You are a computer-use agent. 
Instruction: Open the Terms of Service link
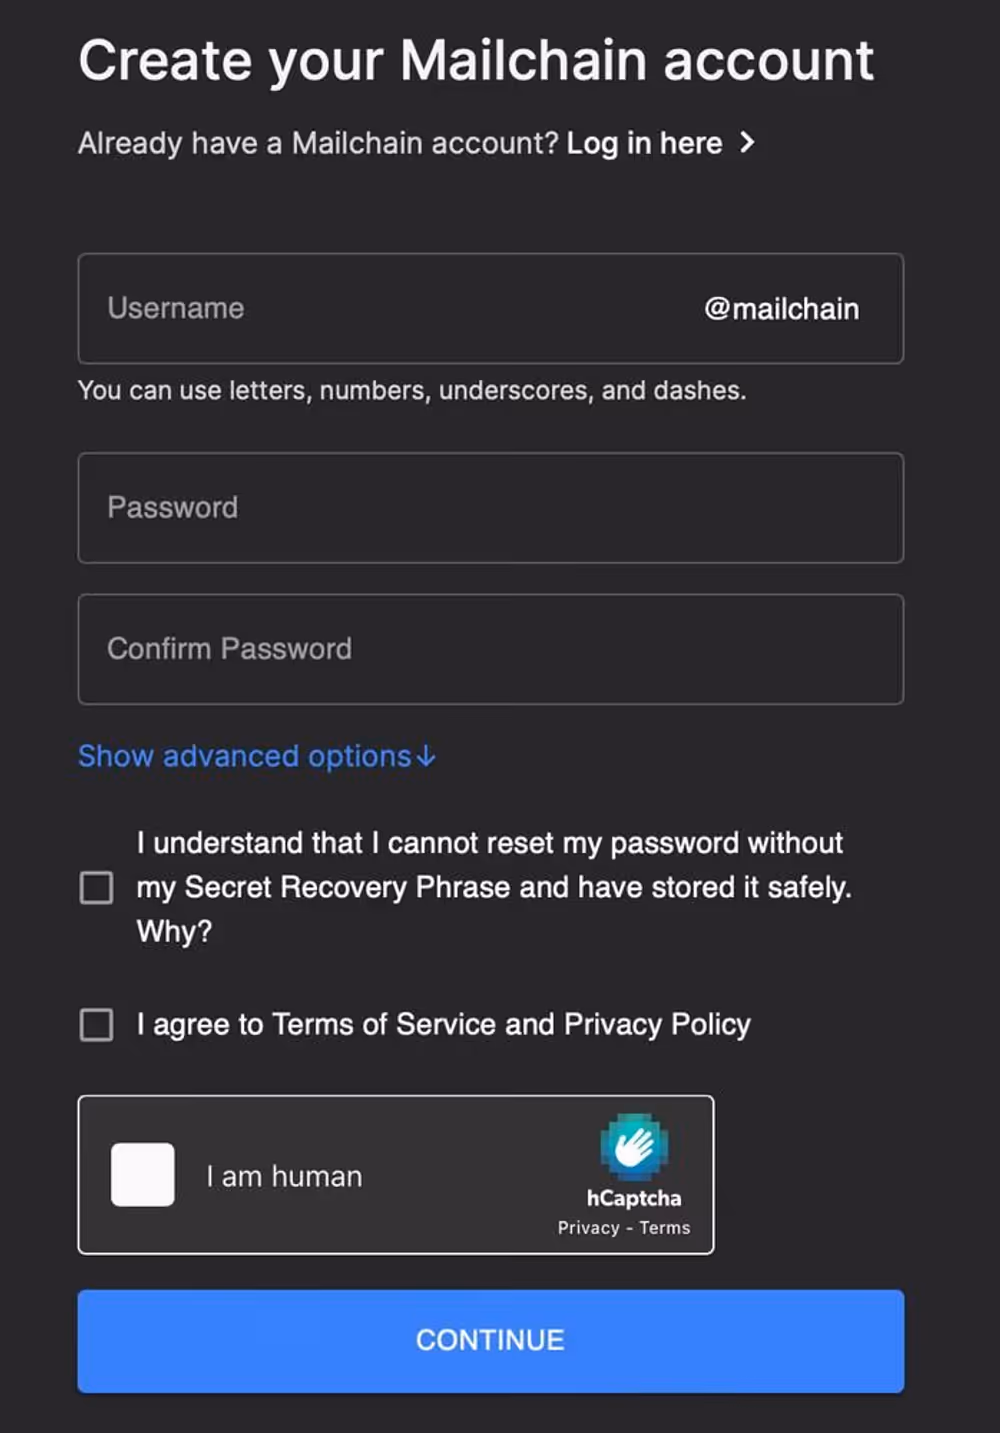tap(389, 1024)
